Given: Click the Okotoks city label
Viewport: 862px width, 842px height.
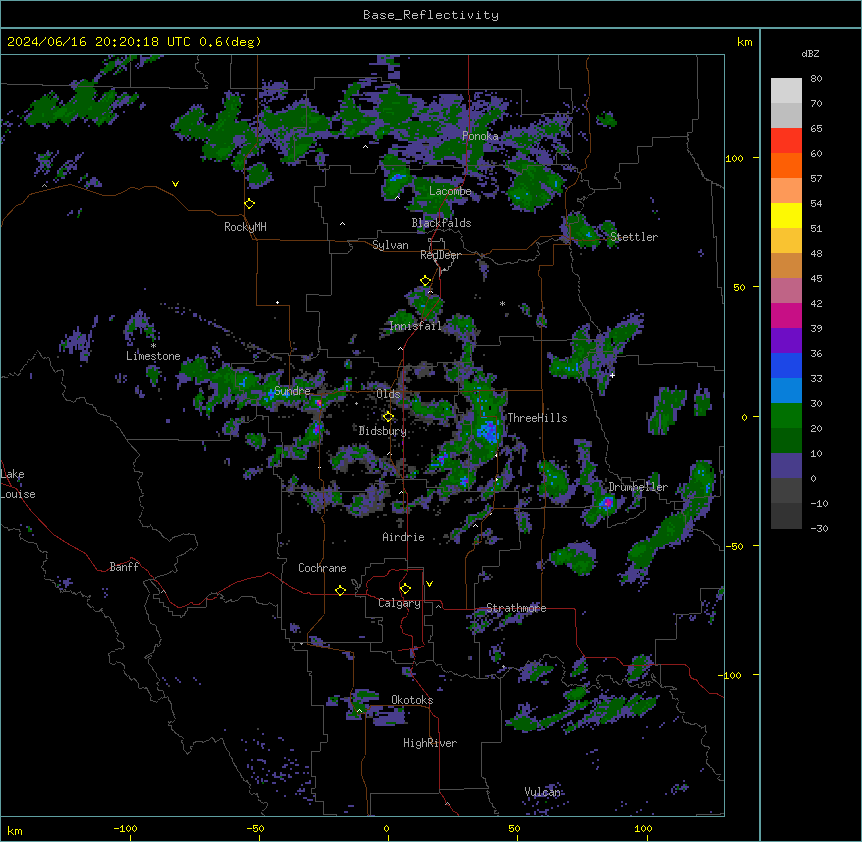Looking at the screenshot, I should pyautogui.click(x=412, y=700).
